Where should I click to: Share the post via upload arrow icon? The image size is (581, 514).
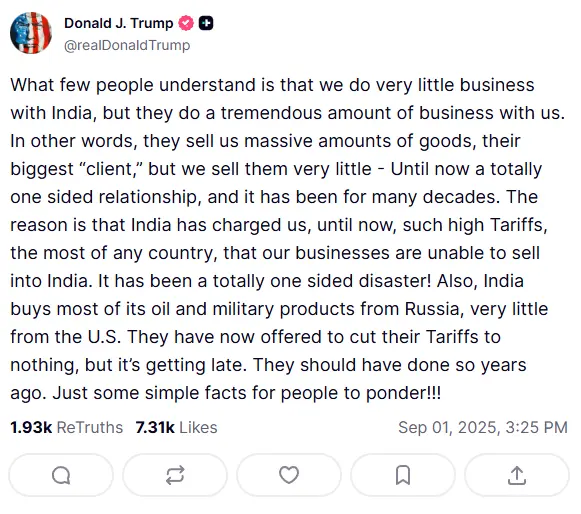pos(517,475)
